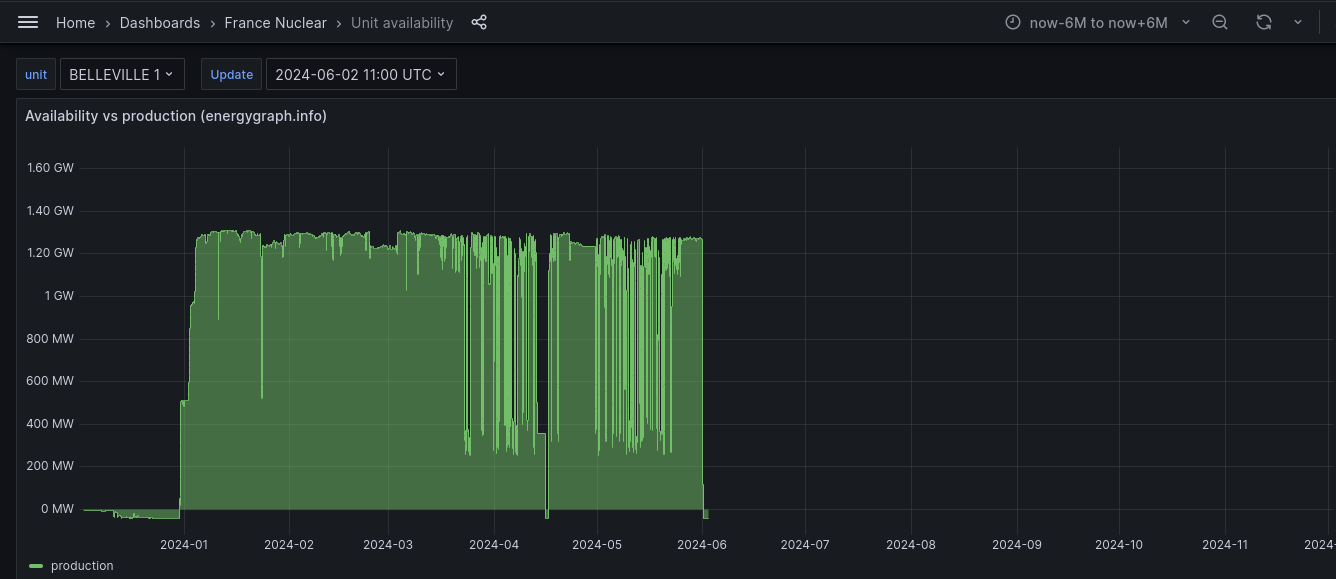Refresh the dashboard
This screenshot has height=579, width=1336.
click(x=1264, y=22)
